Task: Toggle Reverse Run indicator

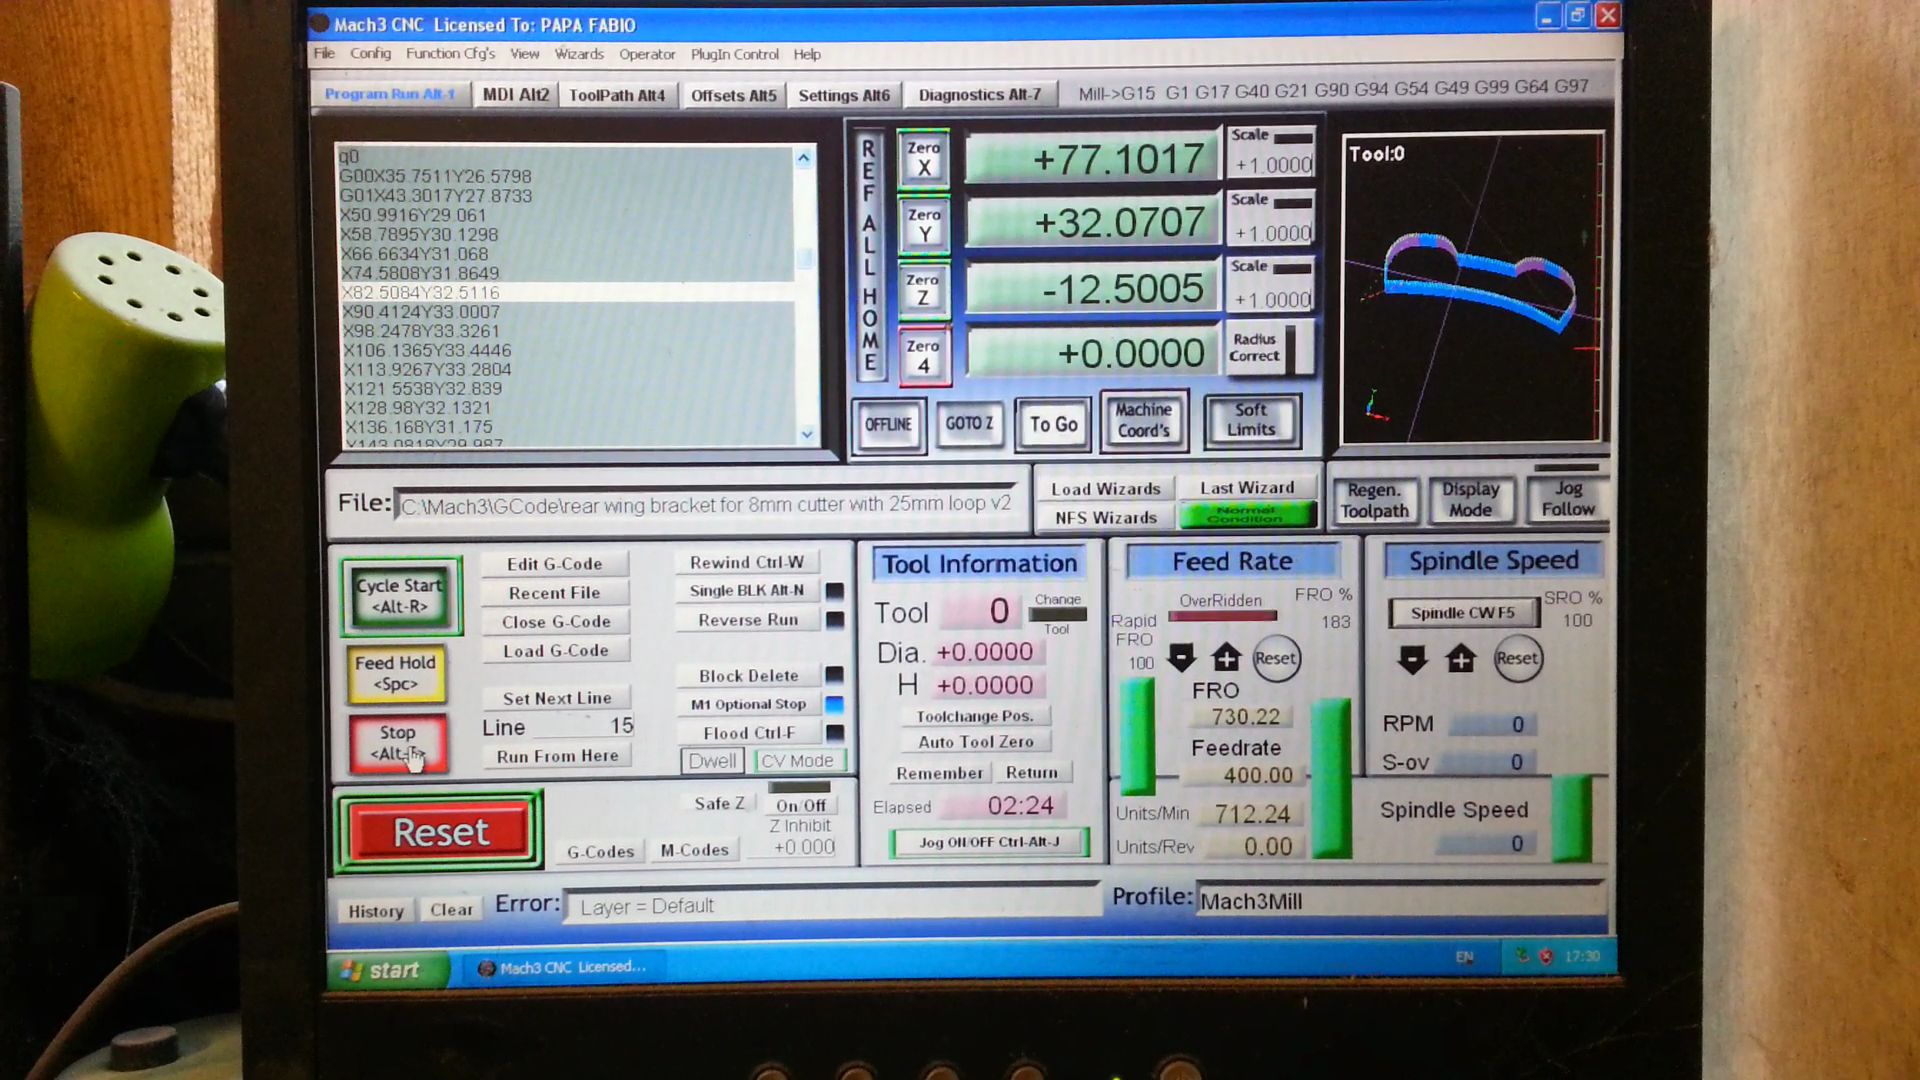Action: [834, 620]
